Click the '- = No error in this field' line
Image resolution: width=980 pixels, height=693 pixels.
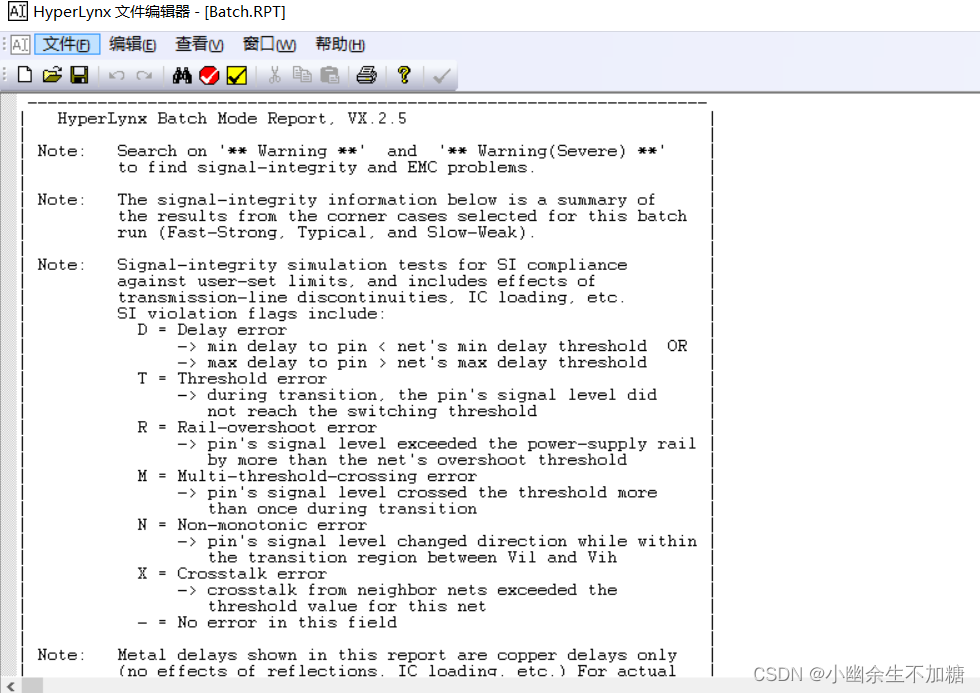pos(267,622)
